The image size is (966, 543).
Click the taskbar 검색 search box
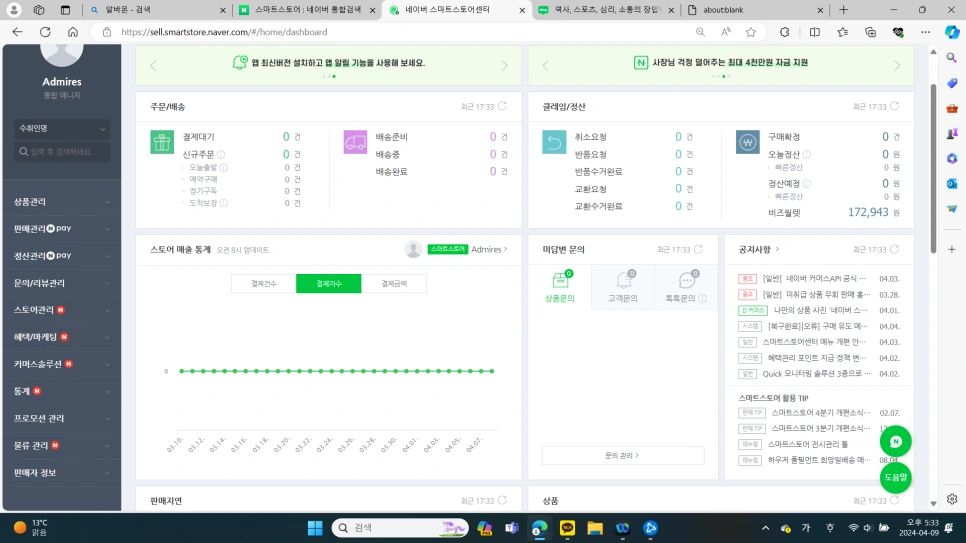pyautogui.click(x=400, y=528)
